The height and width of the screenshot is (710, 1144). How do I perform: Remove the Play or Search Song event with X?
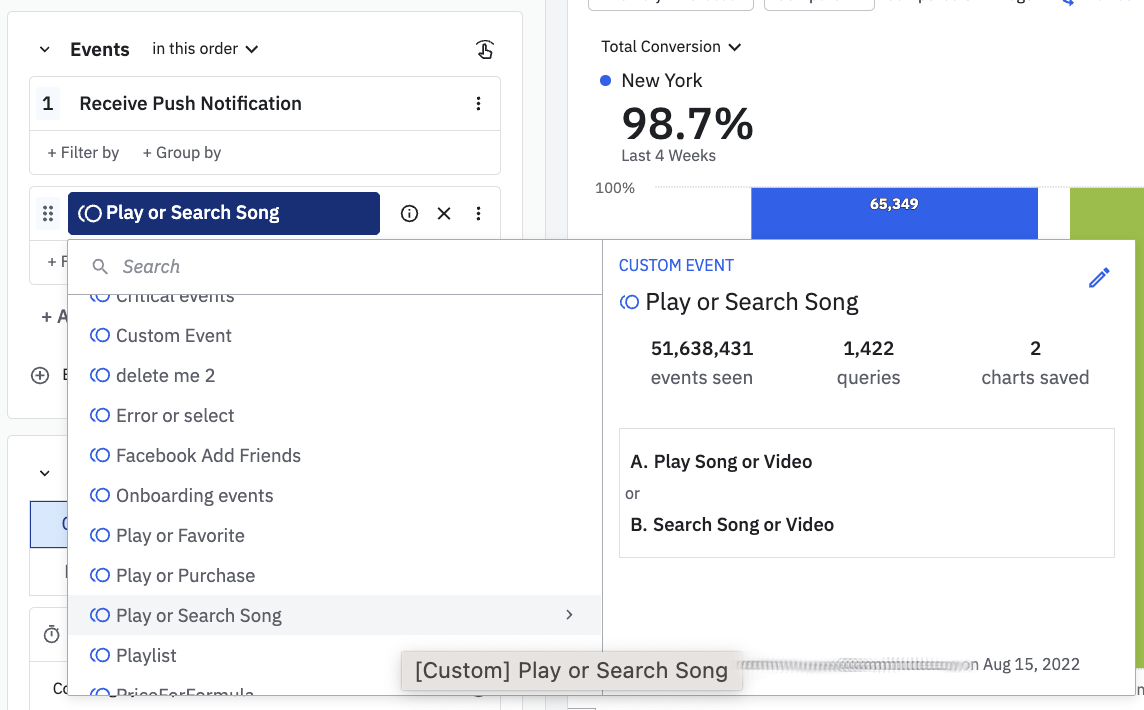444,213
